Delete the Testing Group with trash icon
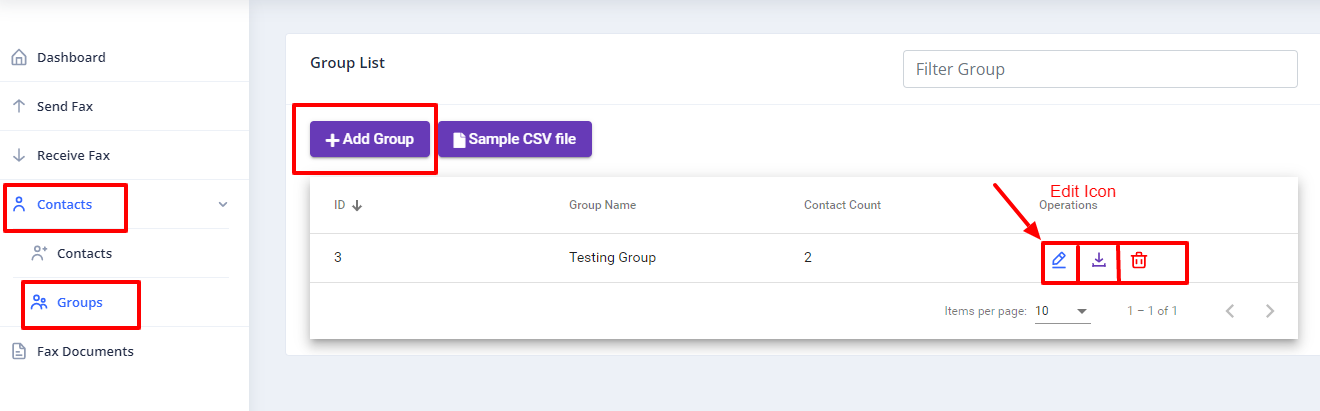This screenshot has width=1320, height=411. click(1139, 260)
